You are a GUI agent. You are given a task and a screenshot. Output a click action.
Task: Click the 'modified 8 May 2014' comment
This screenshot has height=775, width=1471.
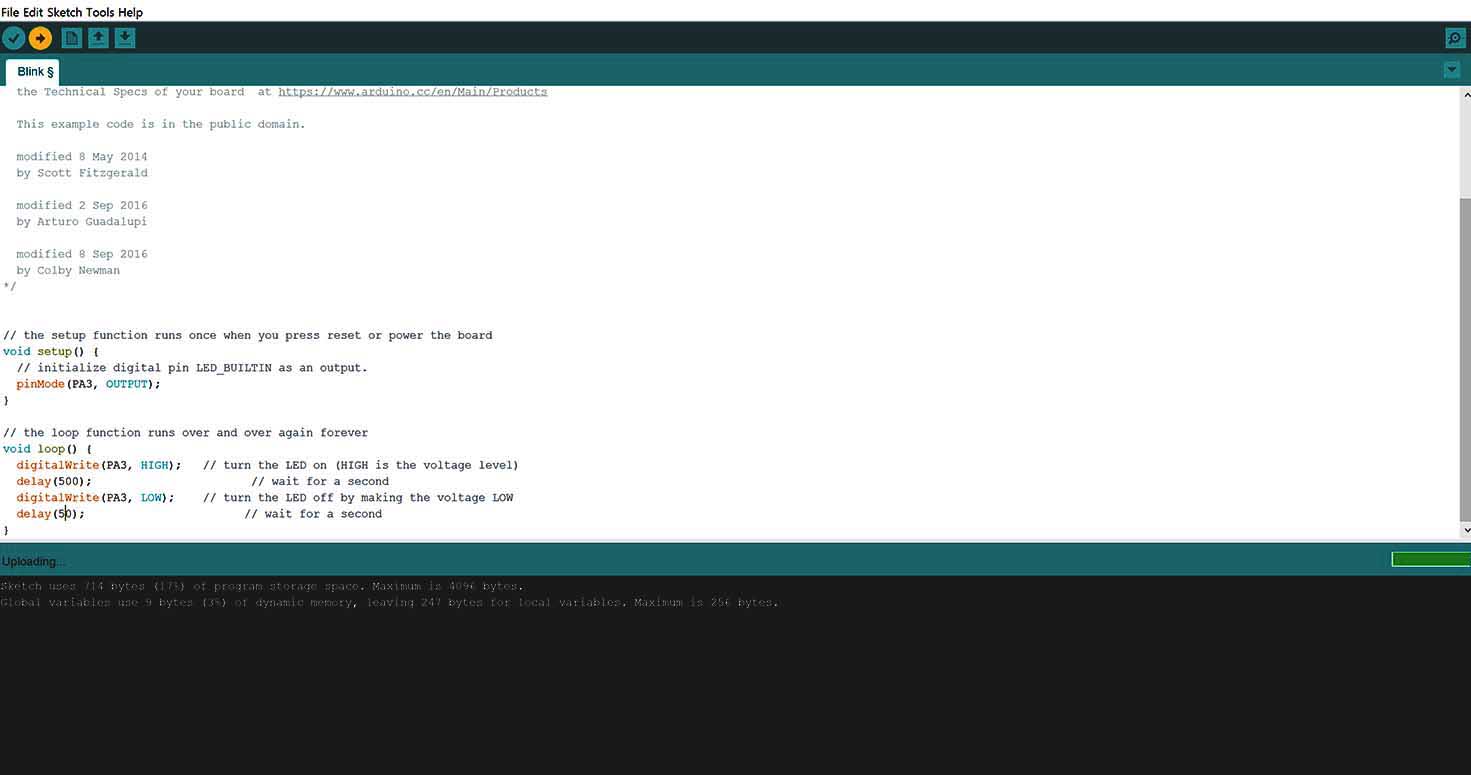[82, 157]
